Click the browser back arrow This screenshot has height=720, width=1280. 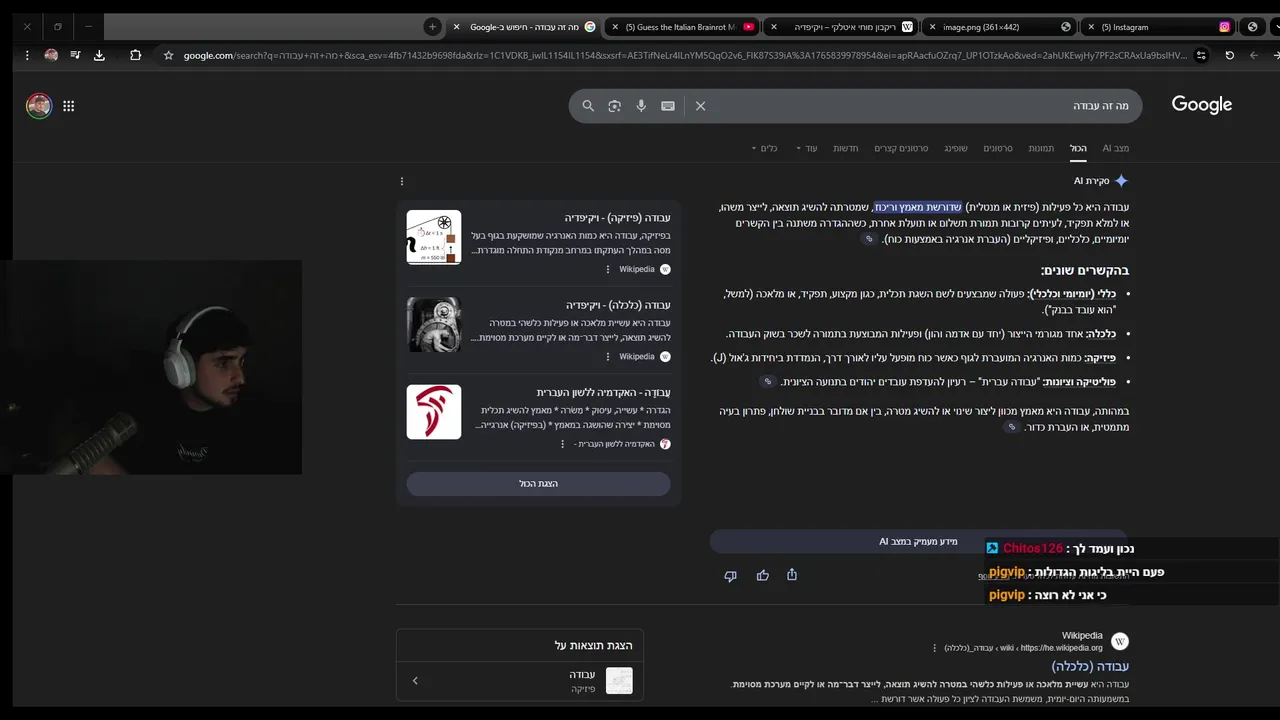pyautogui.click(x=1254, y=55)
